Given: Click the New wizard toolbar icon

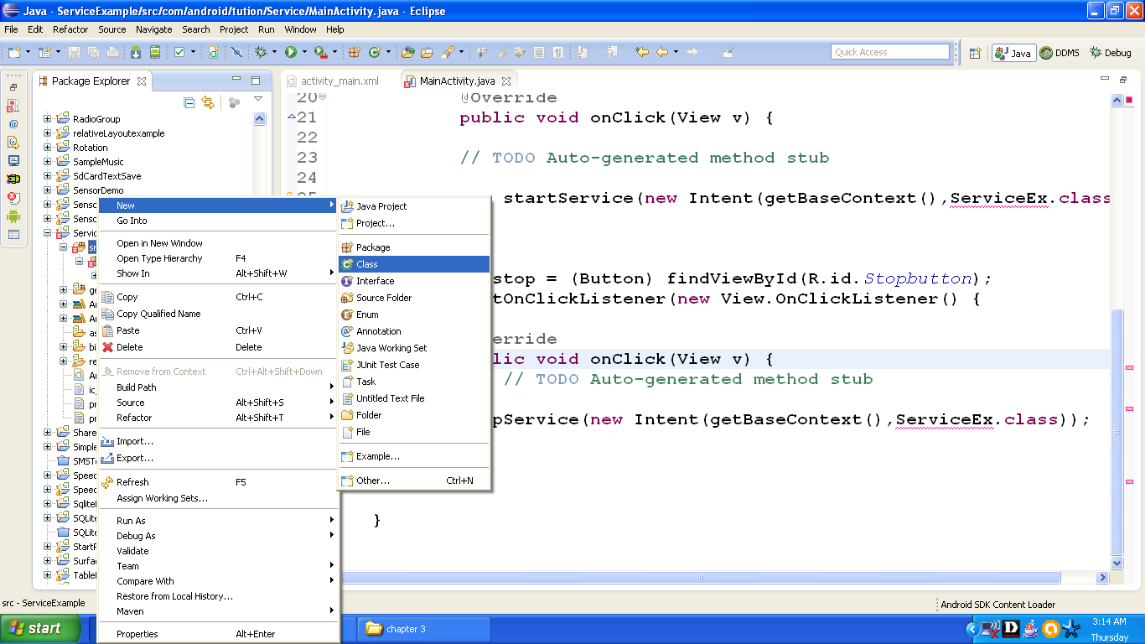Looking at the screenshot, I should pyautogui.click(x=13, y=50).
